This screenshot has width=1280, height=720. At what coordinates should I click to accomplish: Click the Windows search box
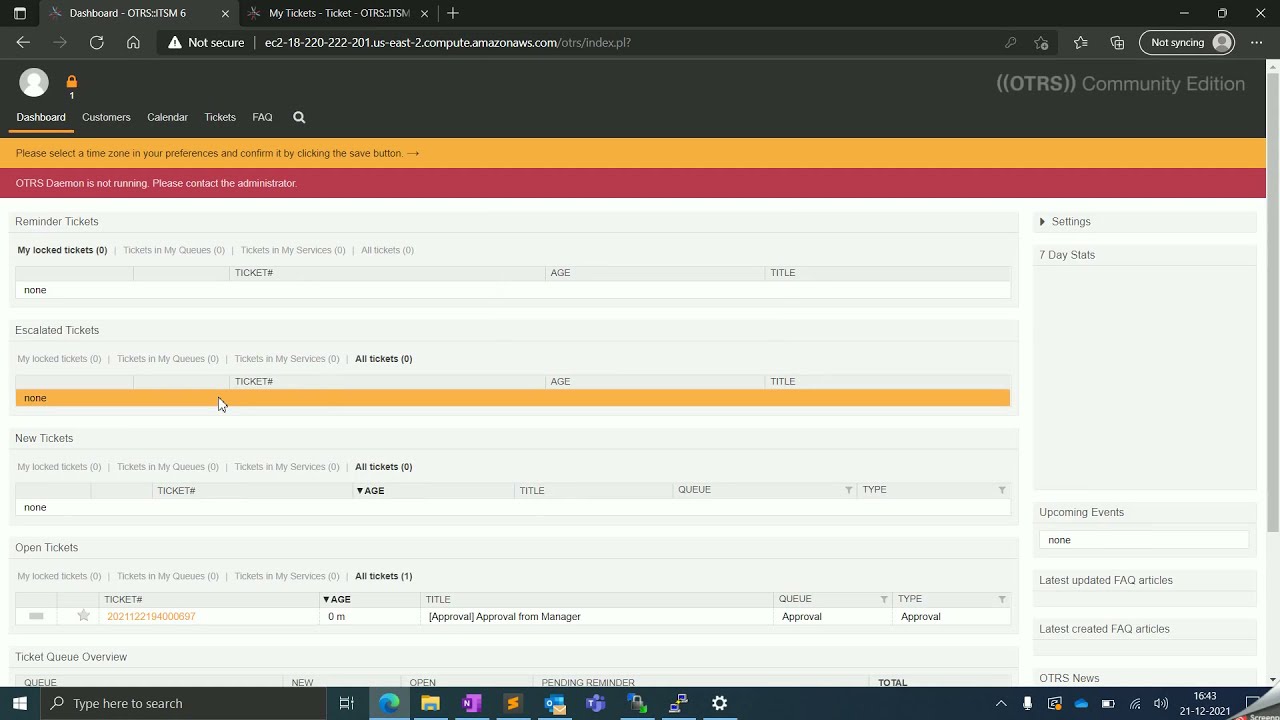[185, 703]
